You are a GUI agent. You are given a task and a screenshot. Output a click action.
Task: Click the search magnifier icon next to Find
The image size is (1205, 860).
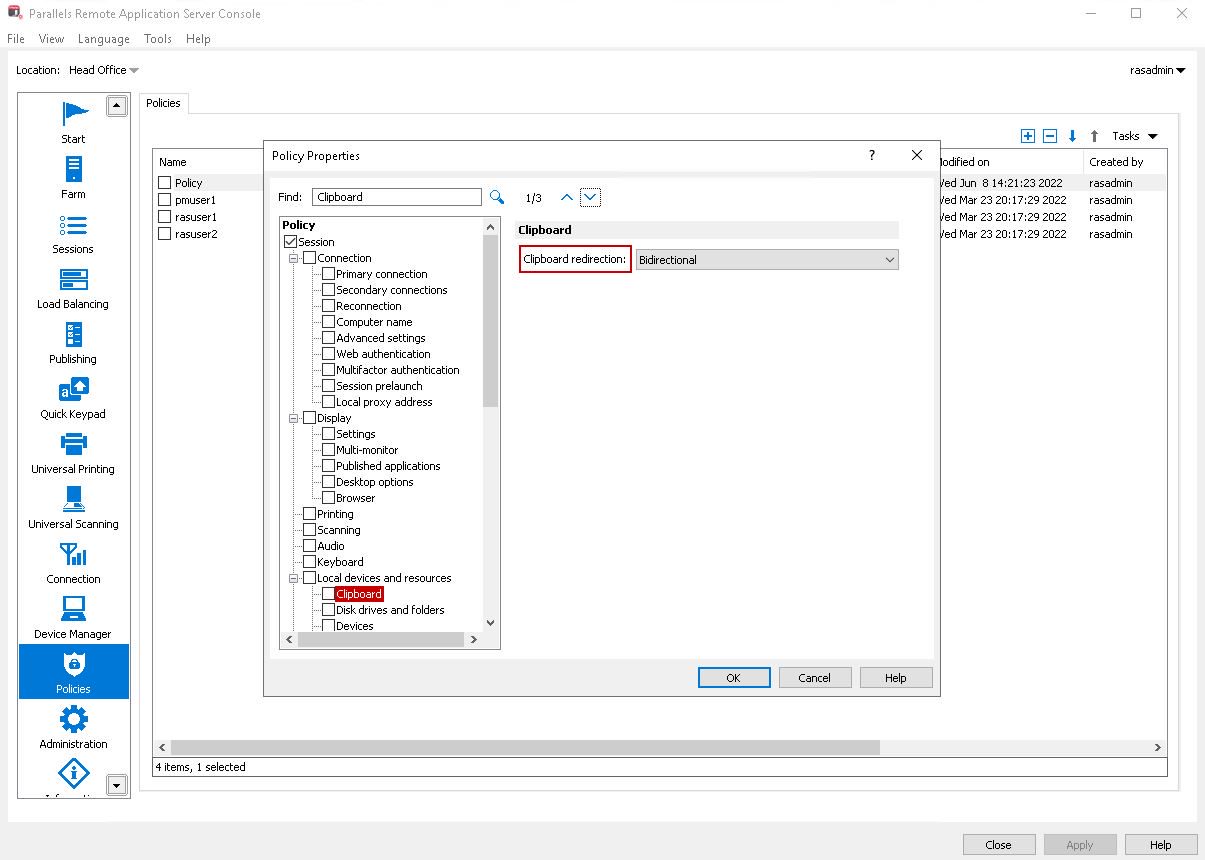tap(497, 197)
